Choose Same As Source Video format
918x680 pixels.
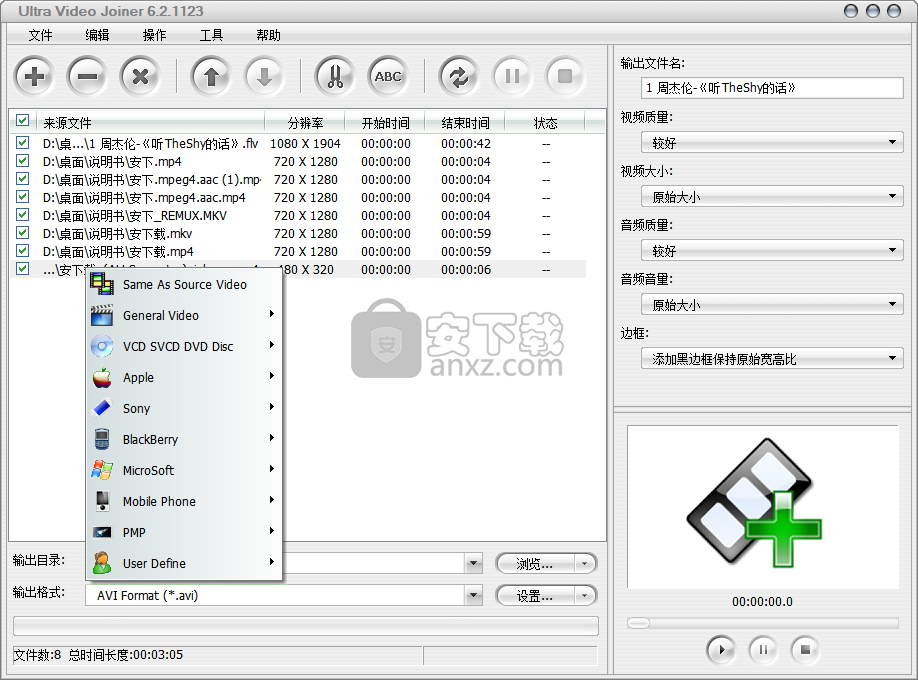click(x=184, y=285)
